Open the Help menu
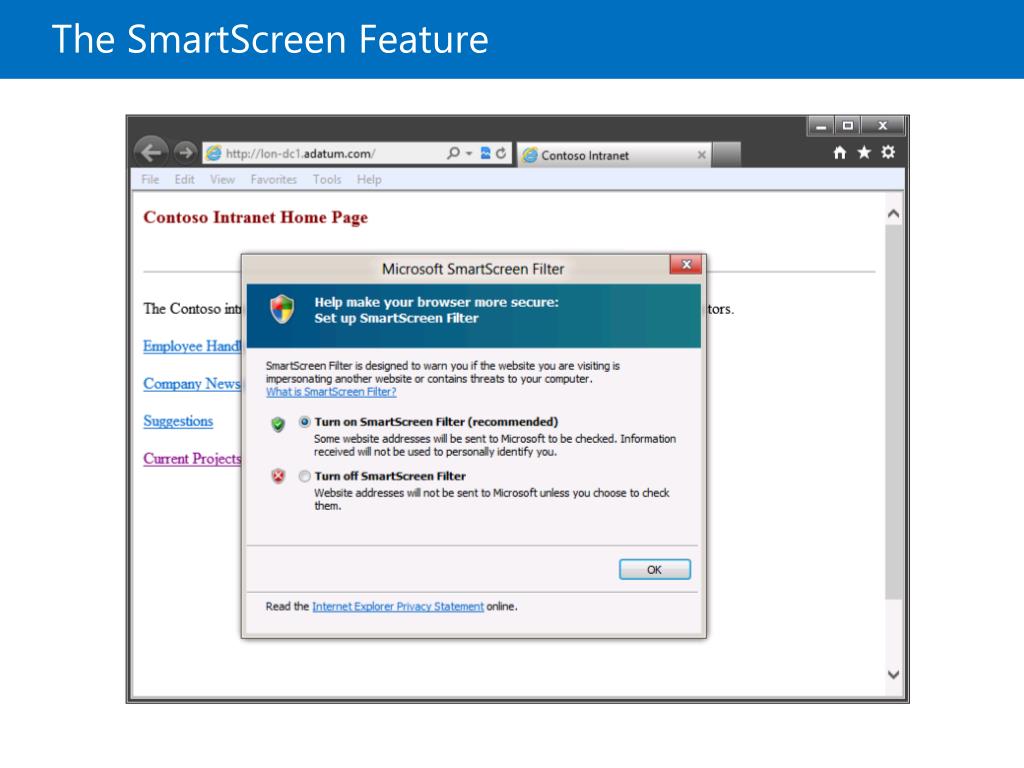Image resolution: width=1024 pixels, height=768 pixels. pyautogui.click(x=369, y=180)
